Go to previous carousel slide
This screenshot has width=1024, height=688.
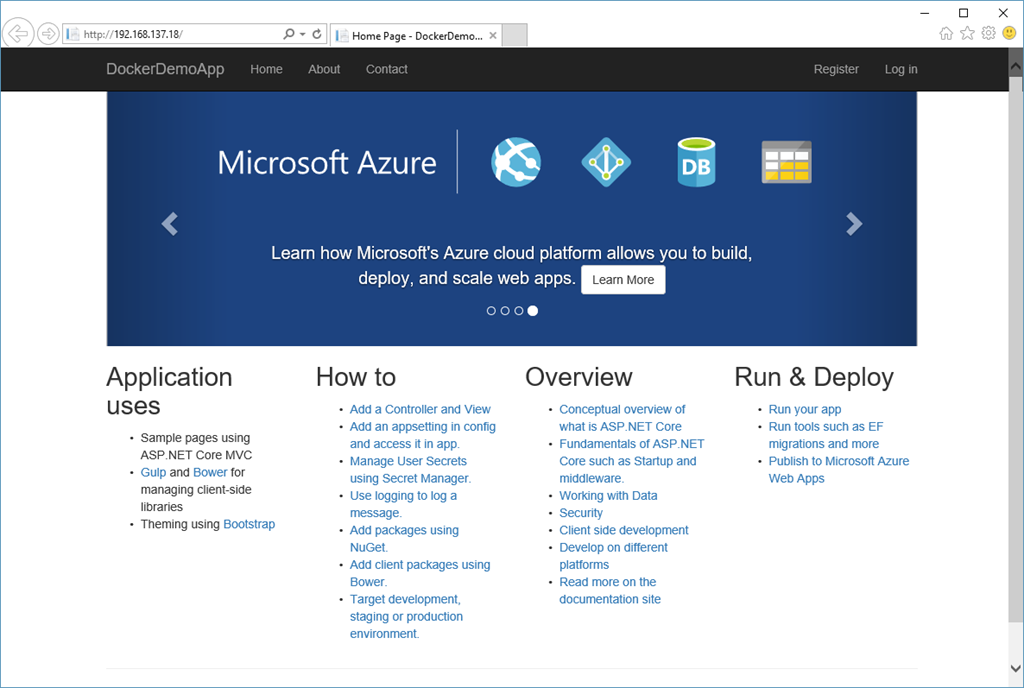(170, 224)
